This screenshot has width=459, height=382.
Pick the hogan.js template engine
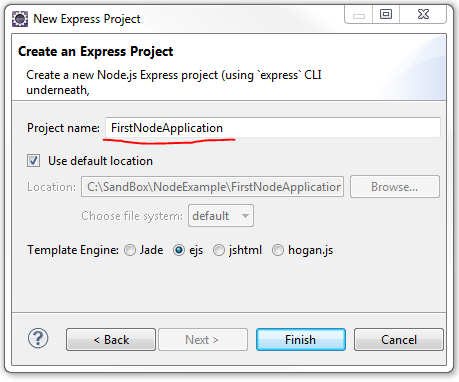(278, 250)
